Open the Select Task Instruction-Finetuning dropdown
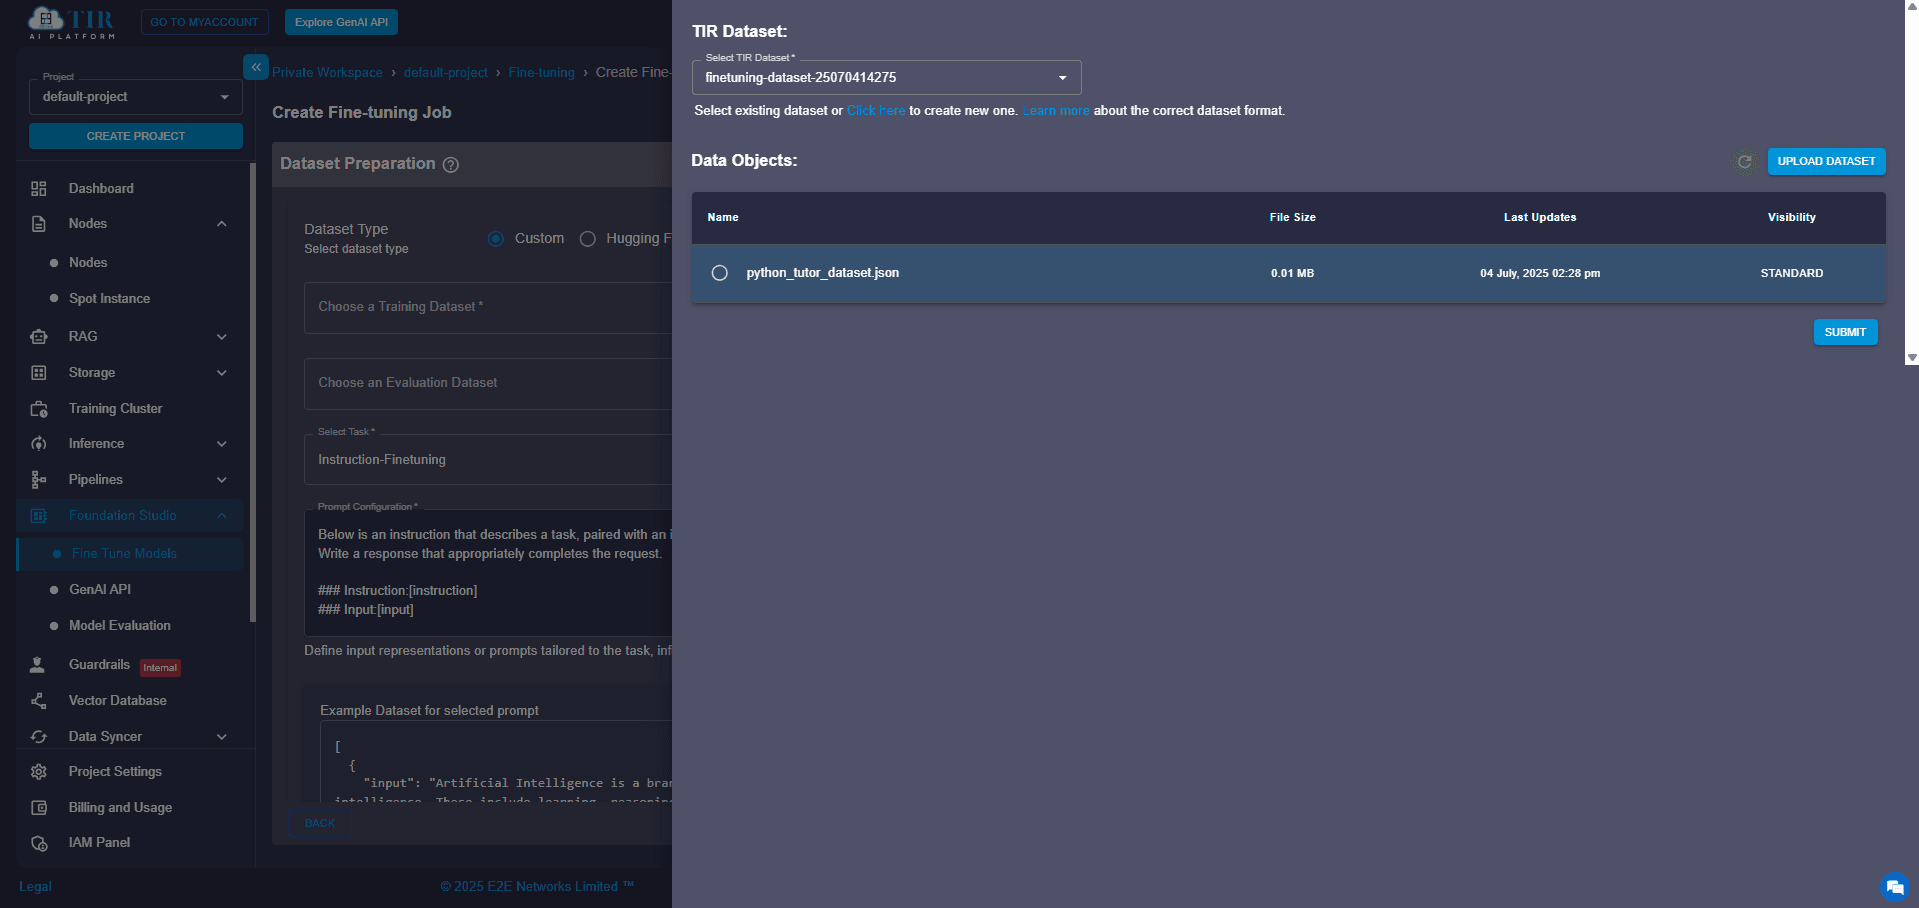Viewport: 1919px width, 908px height. coord(488,460)
